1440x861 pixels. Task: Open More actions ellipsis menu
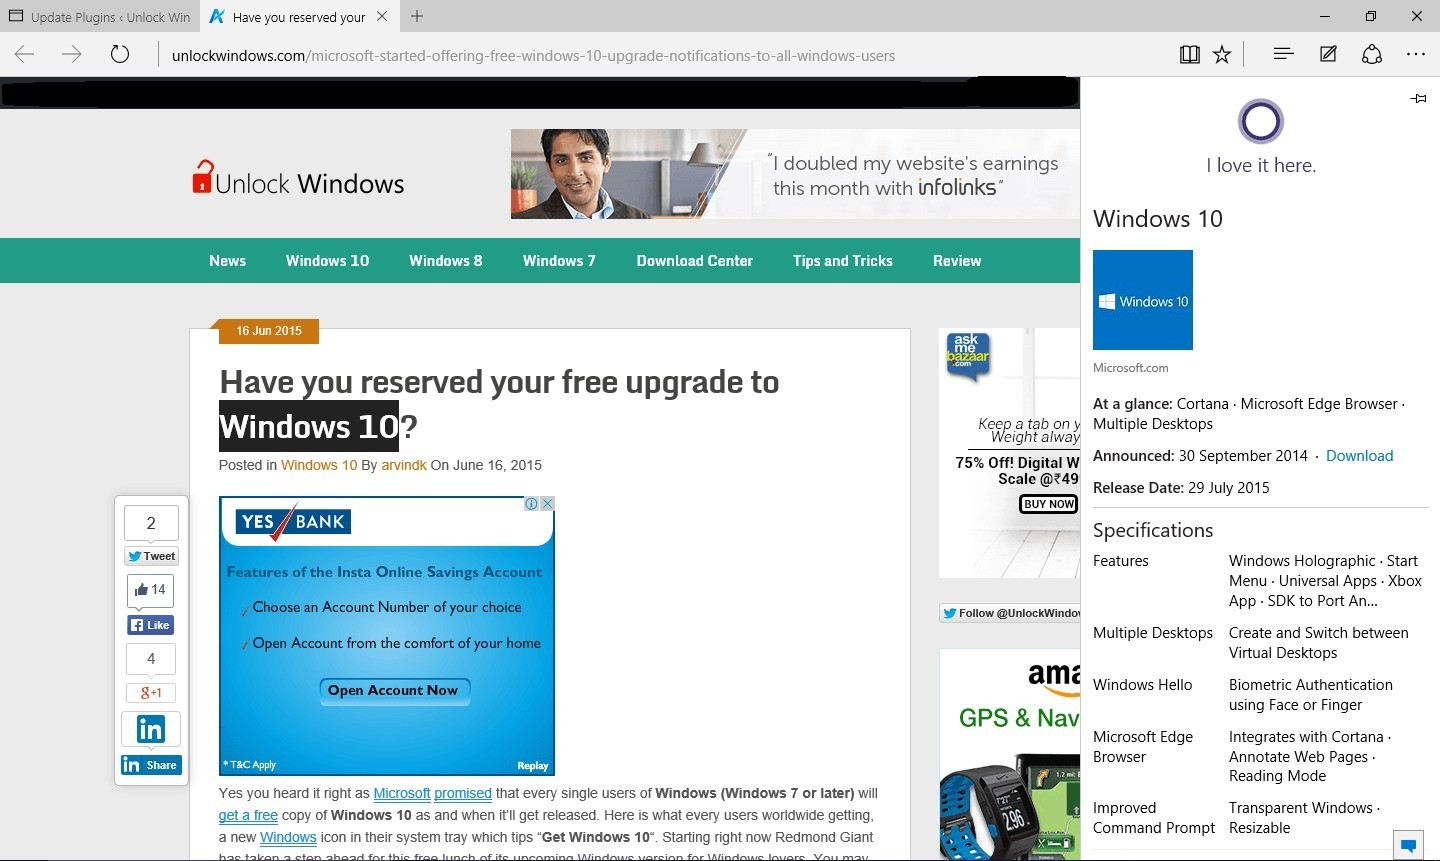(1416, 55)
